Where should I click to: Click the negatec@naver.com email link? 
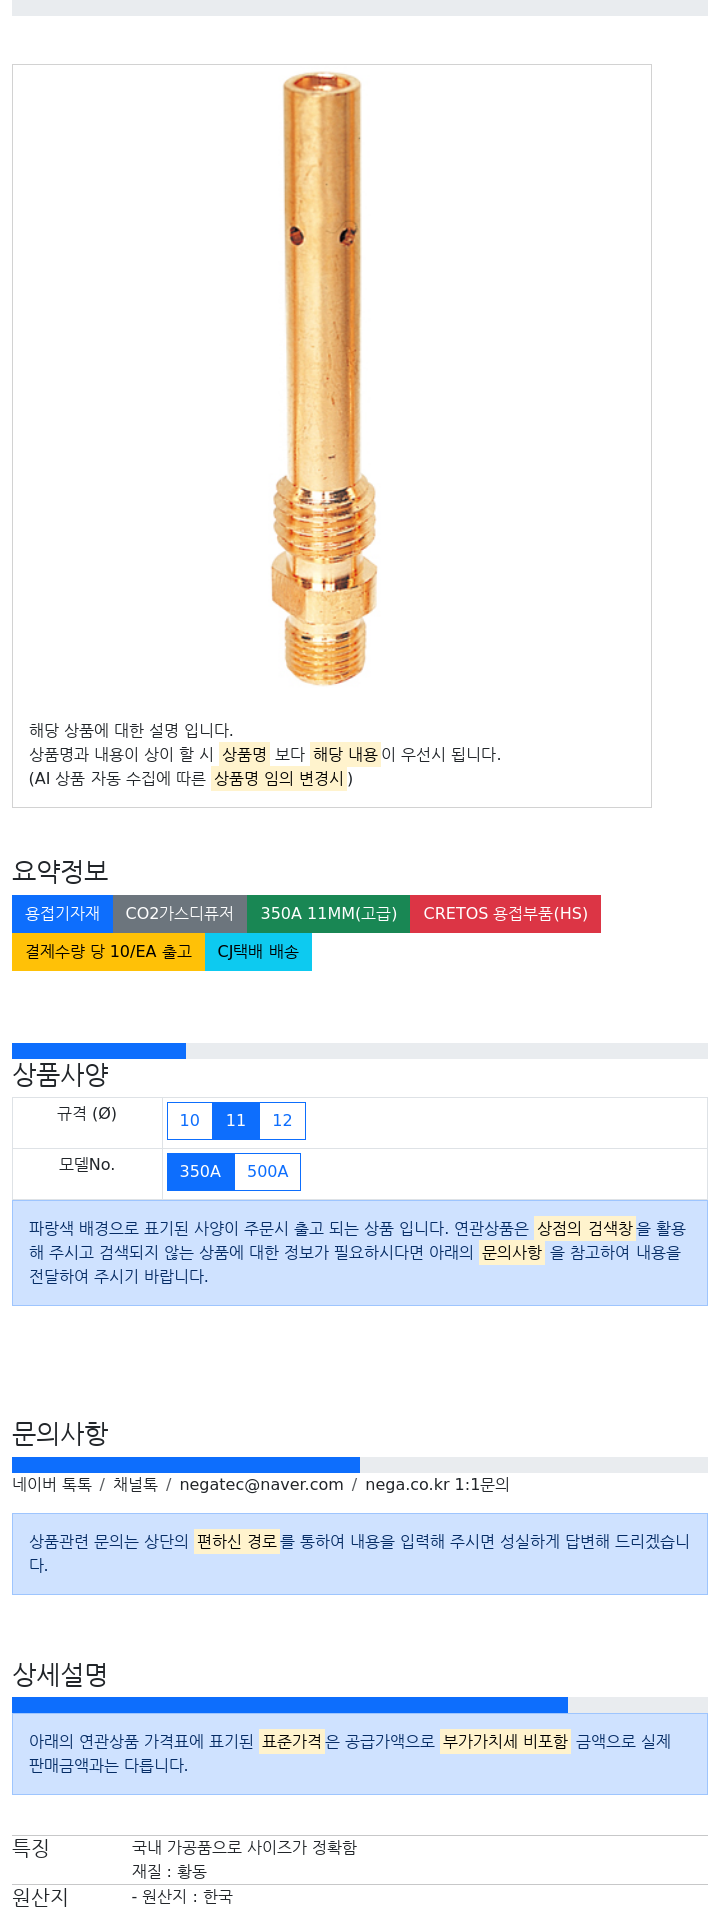(x=262, y=1485)
